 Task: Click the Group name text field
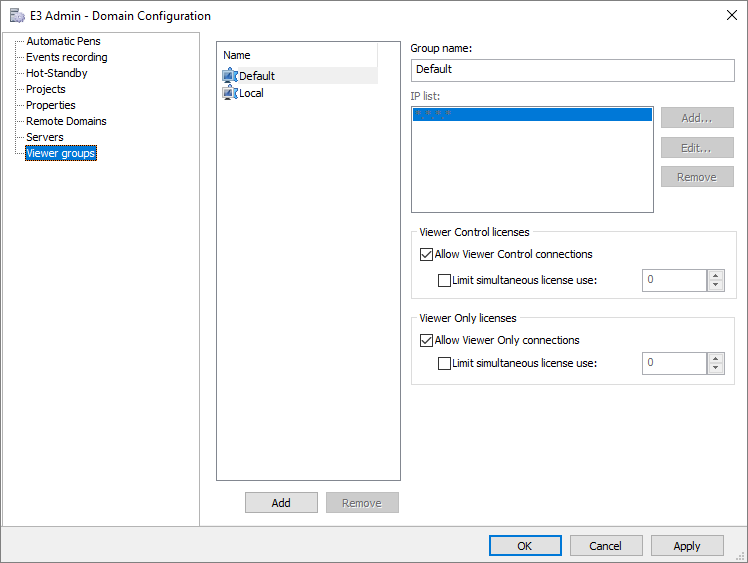point(572,69)
